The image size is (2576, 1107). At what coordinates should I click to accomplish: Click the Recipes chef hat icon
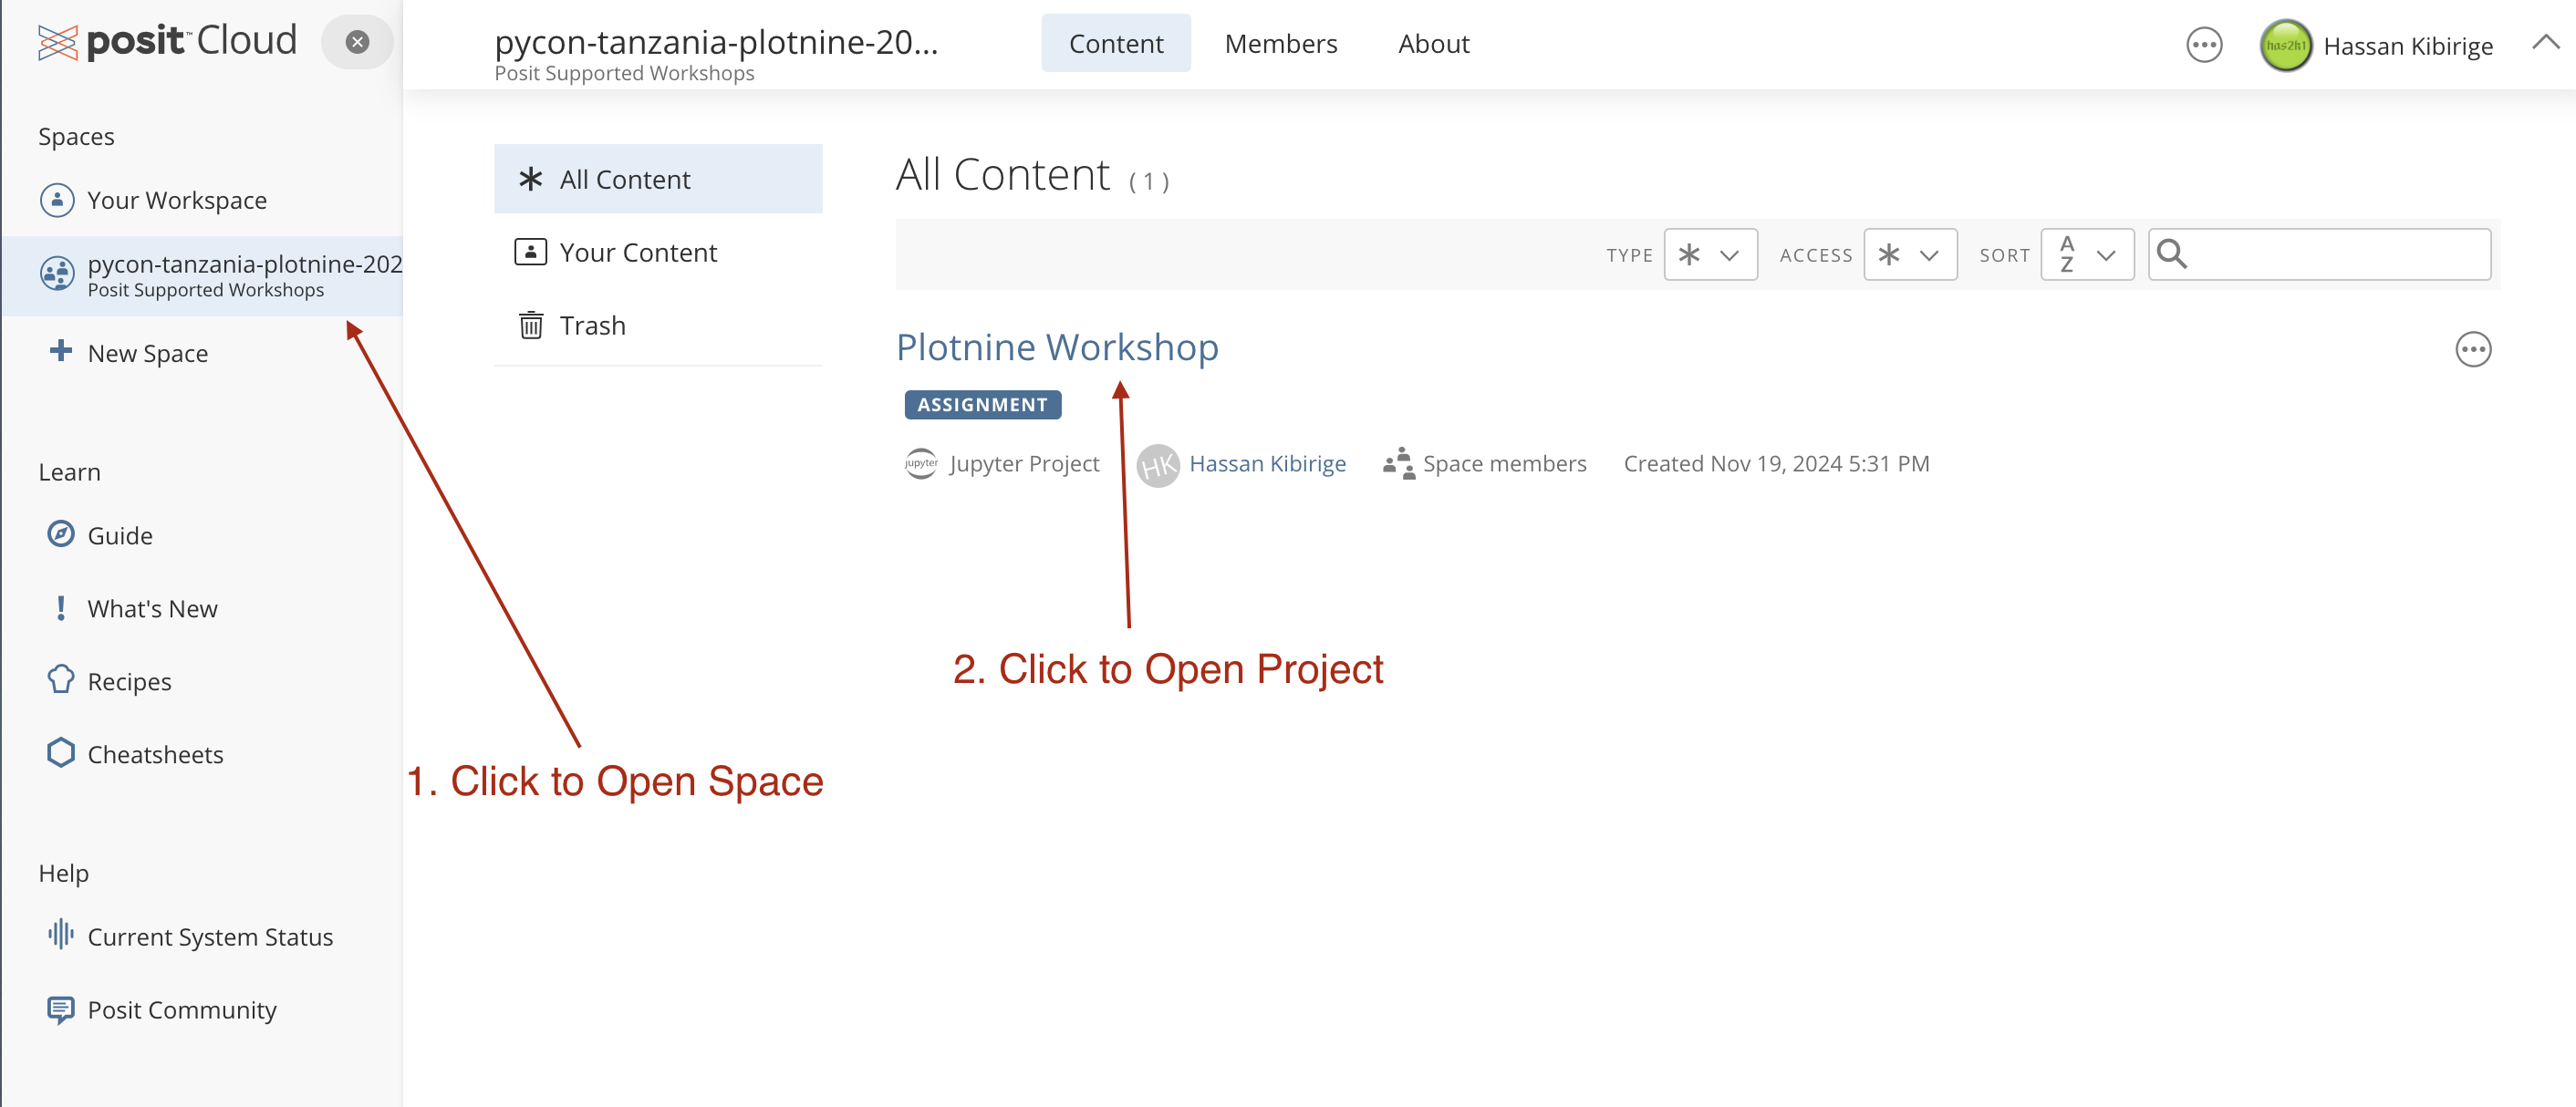pyautogui.click(x=61, y=680)
